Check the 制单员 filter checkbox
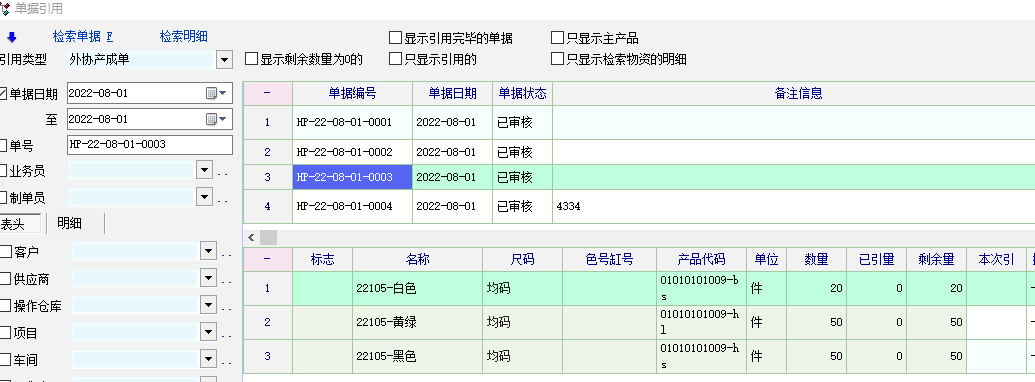Image resolution: width=1035 pixels, height=382 pixels. click(3, 197)
